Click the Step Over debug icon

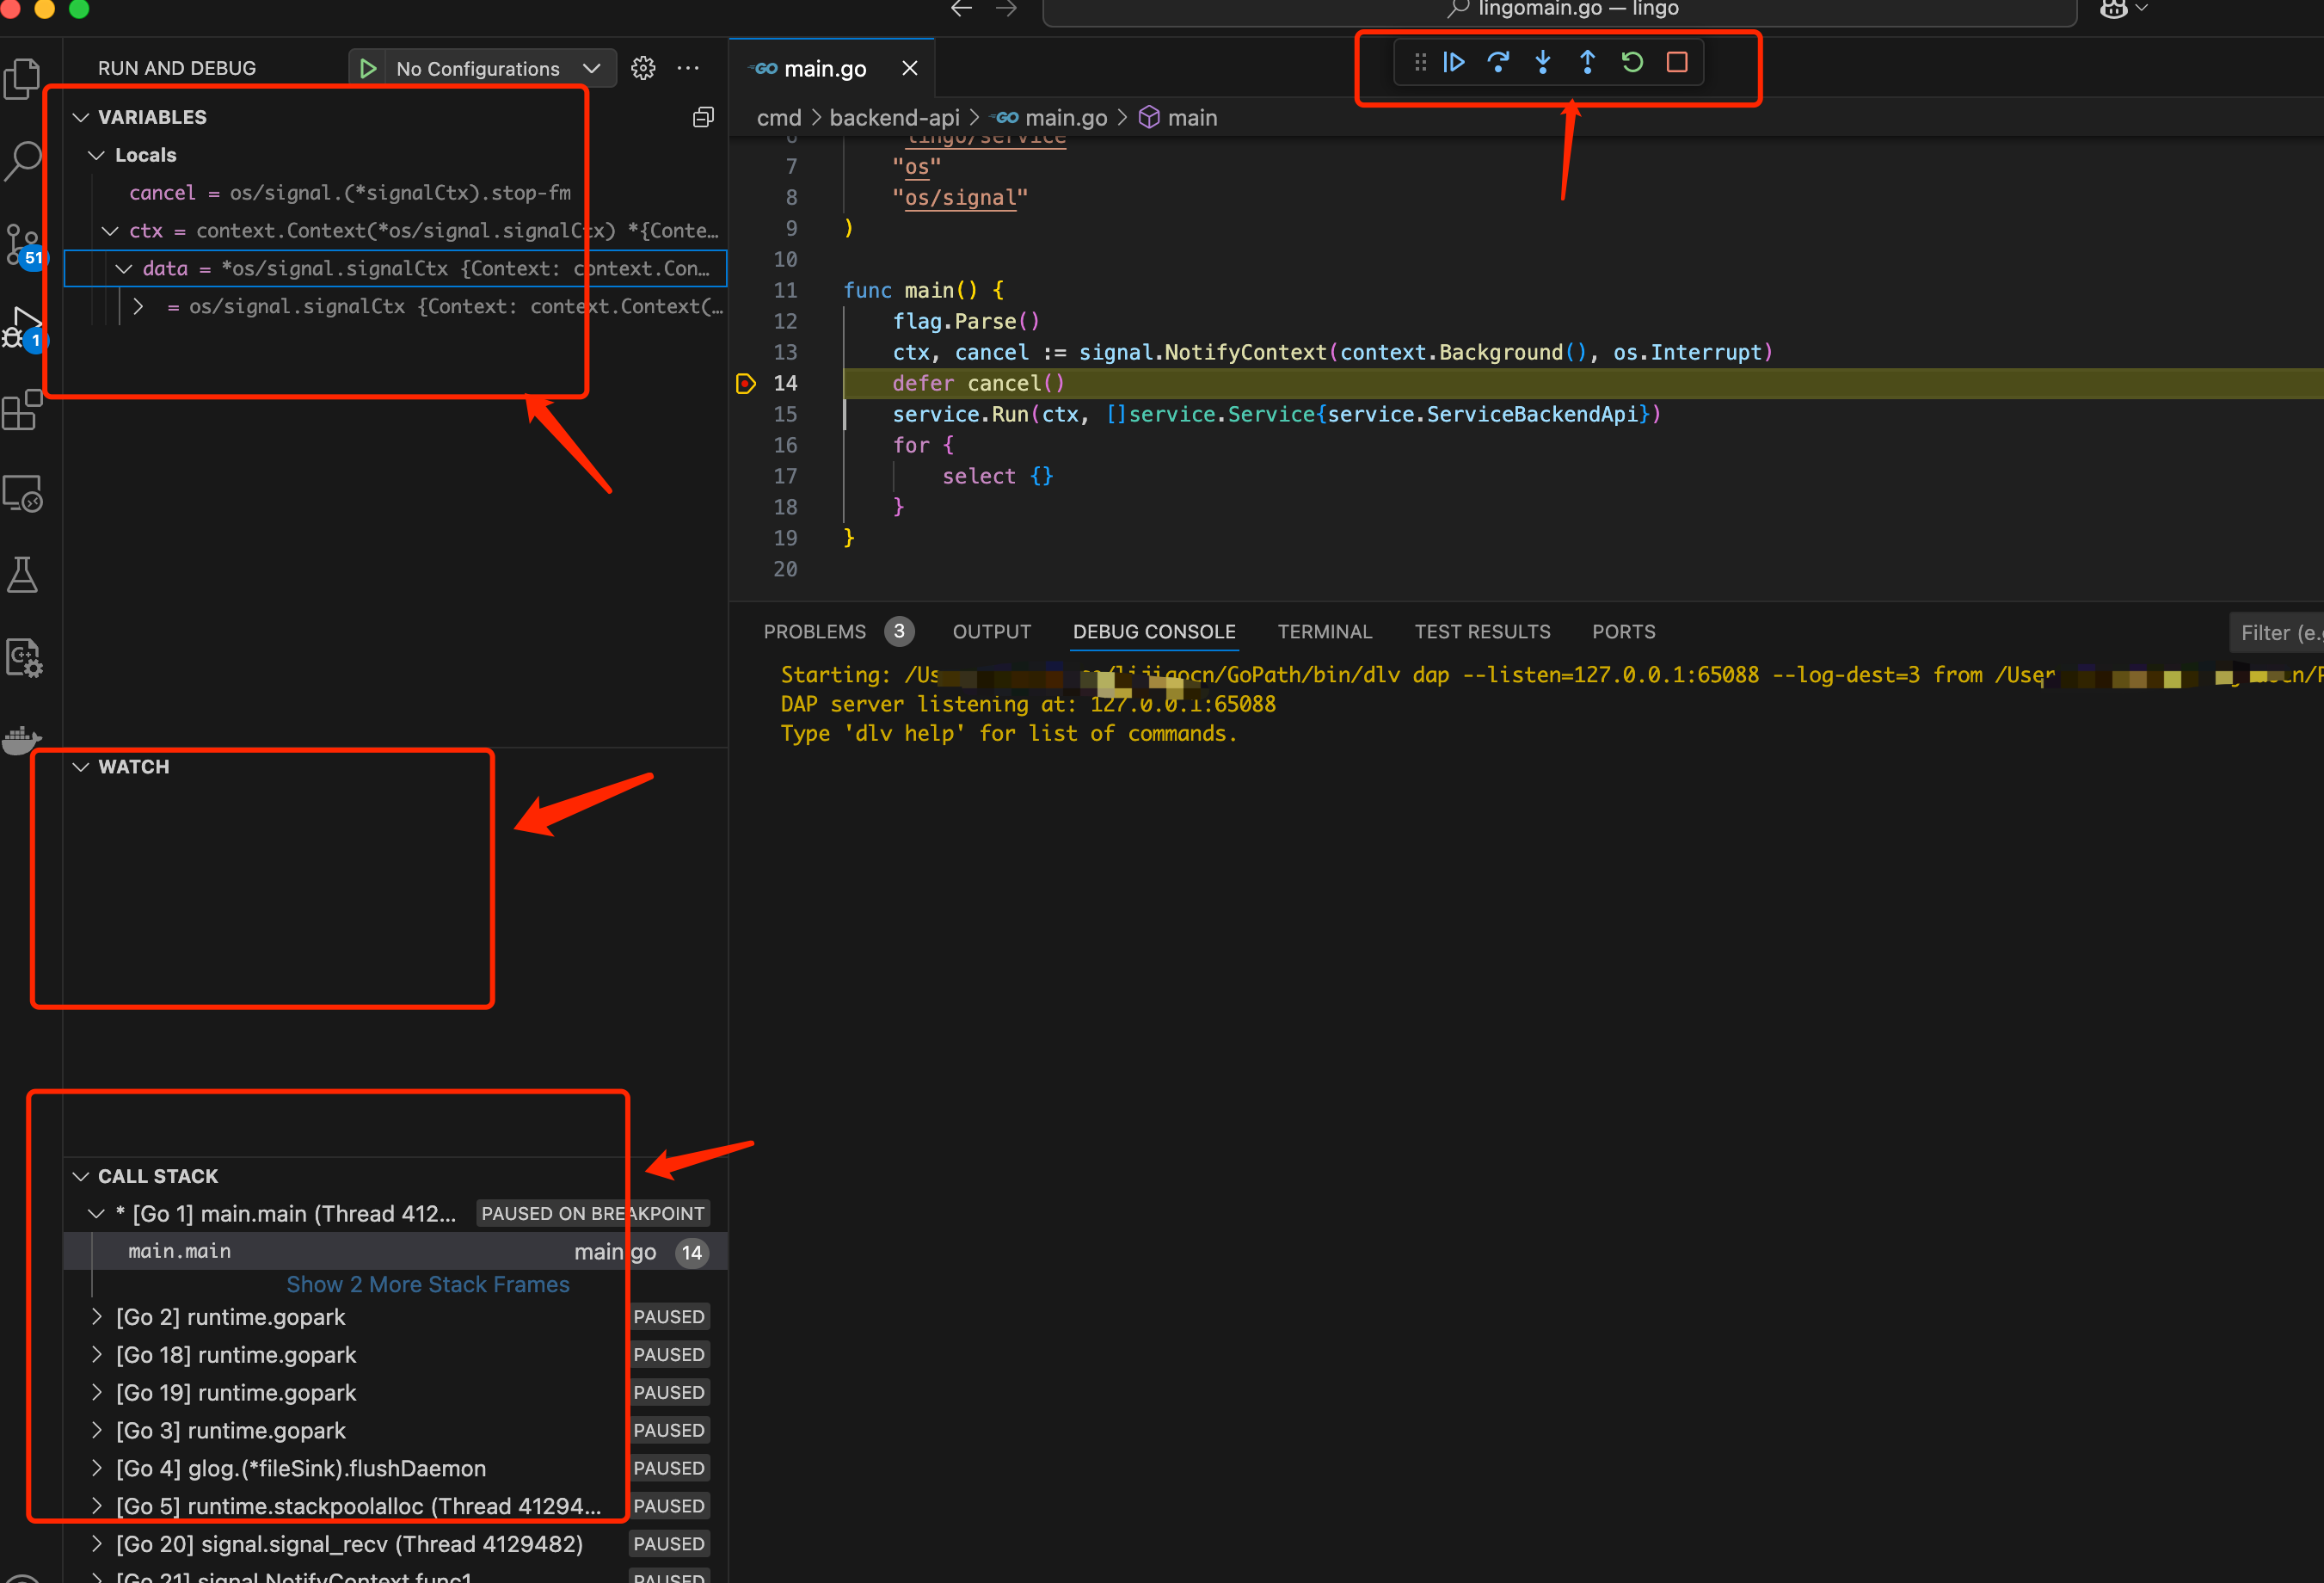coord(1497,64)
